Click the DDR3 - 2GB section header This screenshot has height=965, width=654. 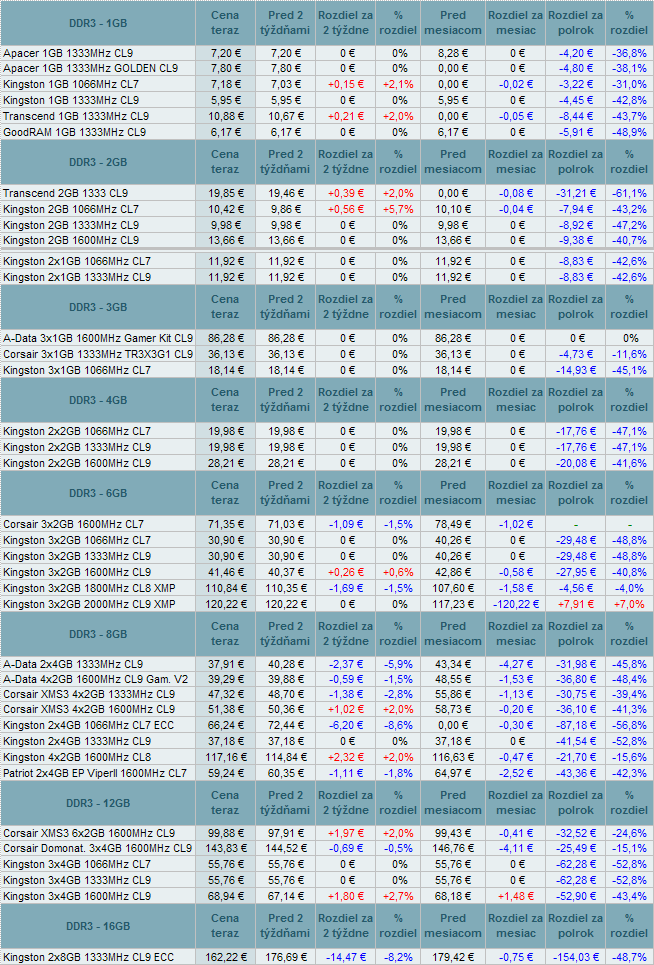click(98, 162)
